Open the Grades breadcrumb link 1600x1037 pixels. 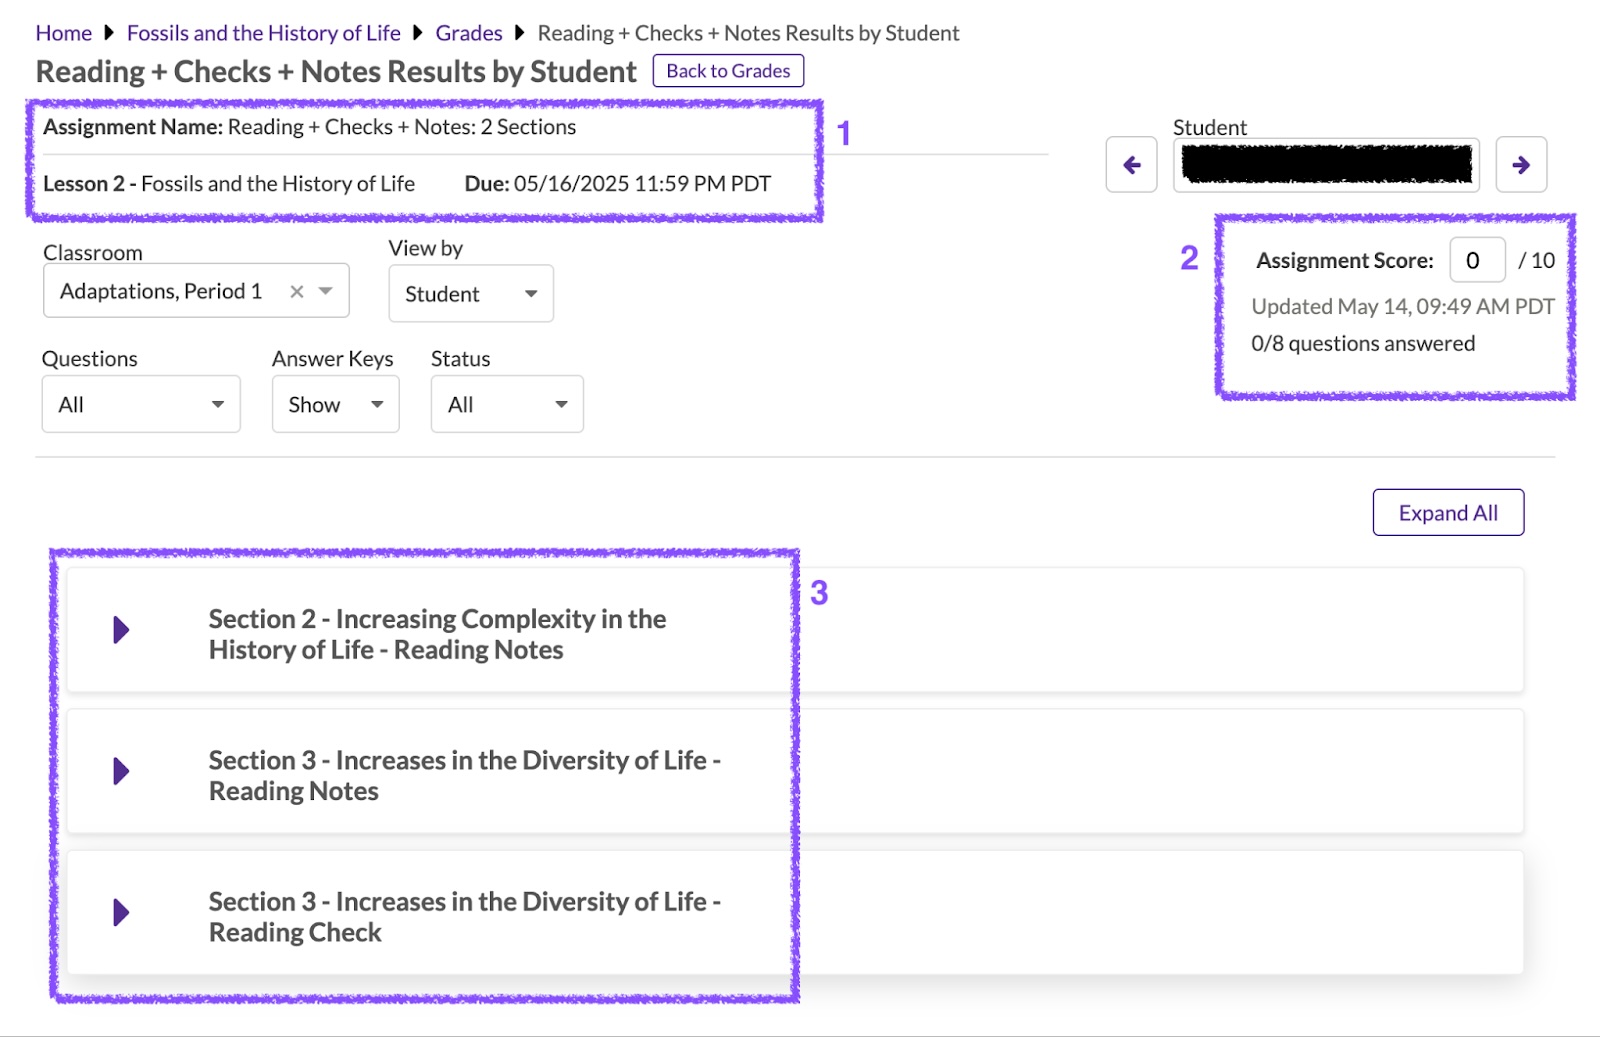[x=469, y=33]
